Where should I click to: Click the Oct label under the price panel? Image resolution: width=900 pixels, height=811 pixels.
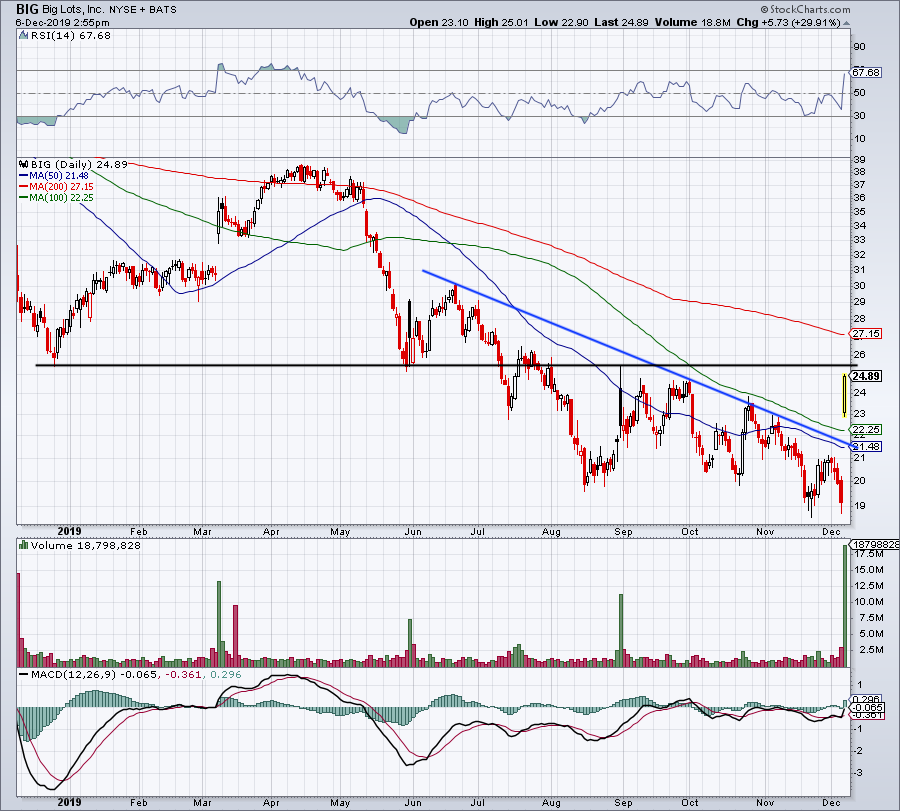pyautogui.click(x=690, y=532)
